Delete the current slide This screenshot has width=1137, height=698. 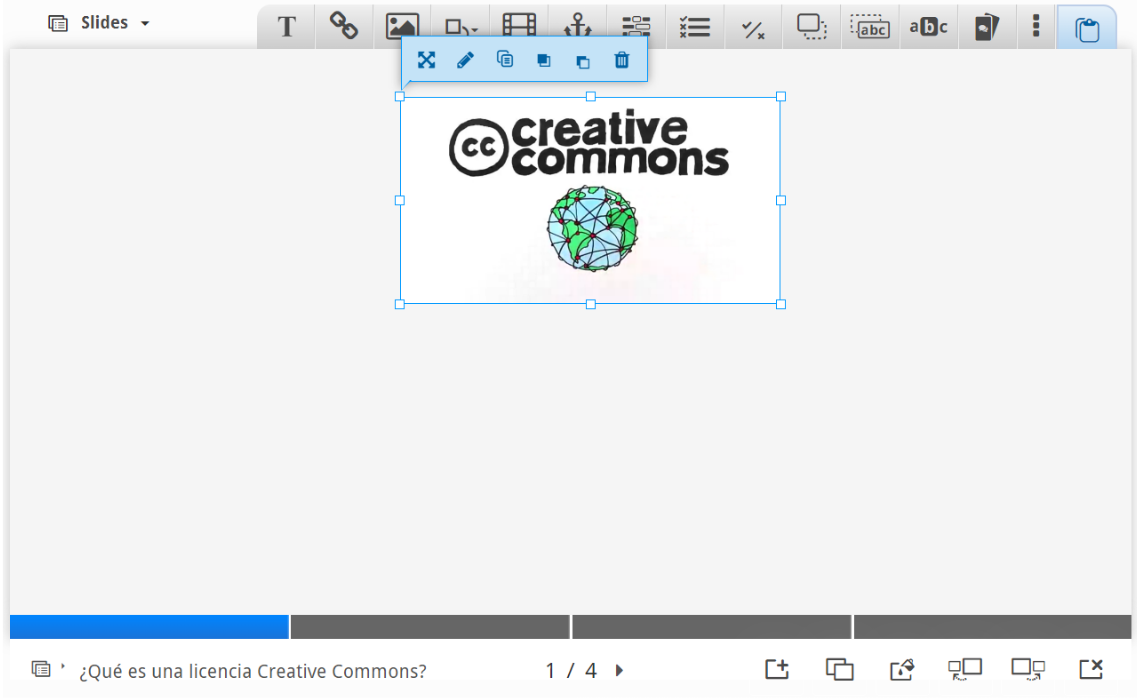(x=1091, y=669)
